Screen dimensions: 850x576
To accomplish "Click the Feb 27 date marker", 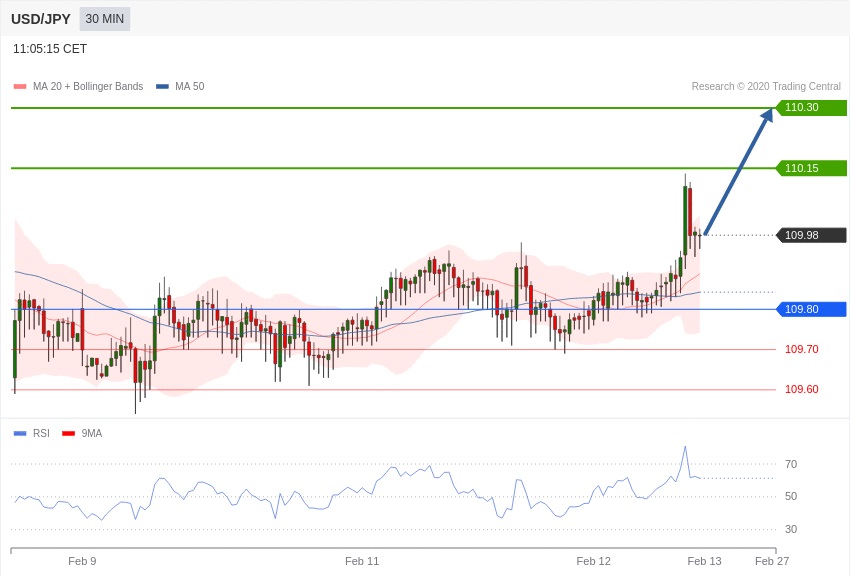I will (772, 561).
